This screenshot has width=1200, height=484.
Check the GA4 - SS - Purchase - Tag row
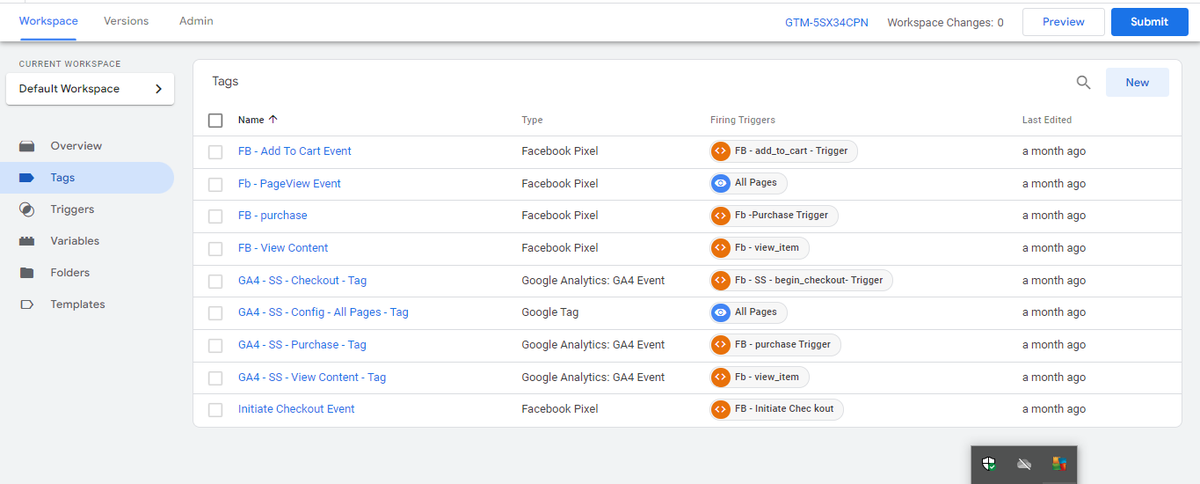tap(215, 345)
